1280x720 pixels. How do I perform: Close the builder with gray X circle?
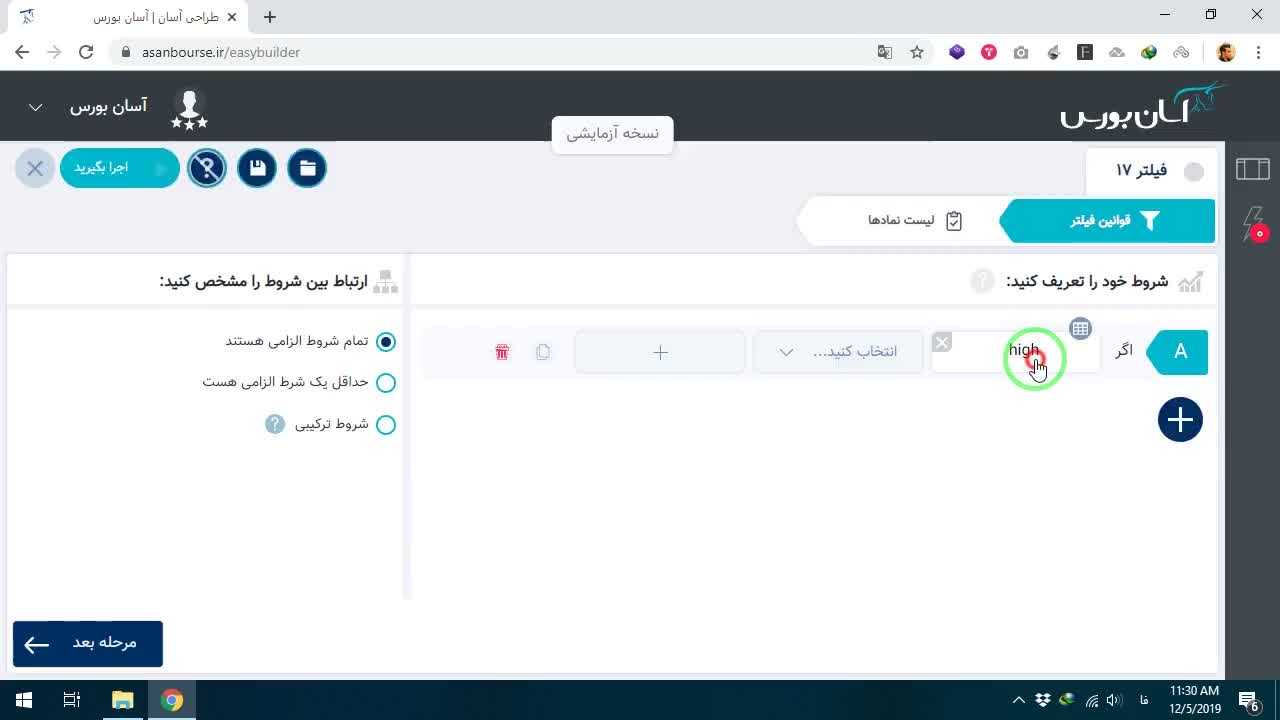point(35,168)
